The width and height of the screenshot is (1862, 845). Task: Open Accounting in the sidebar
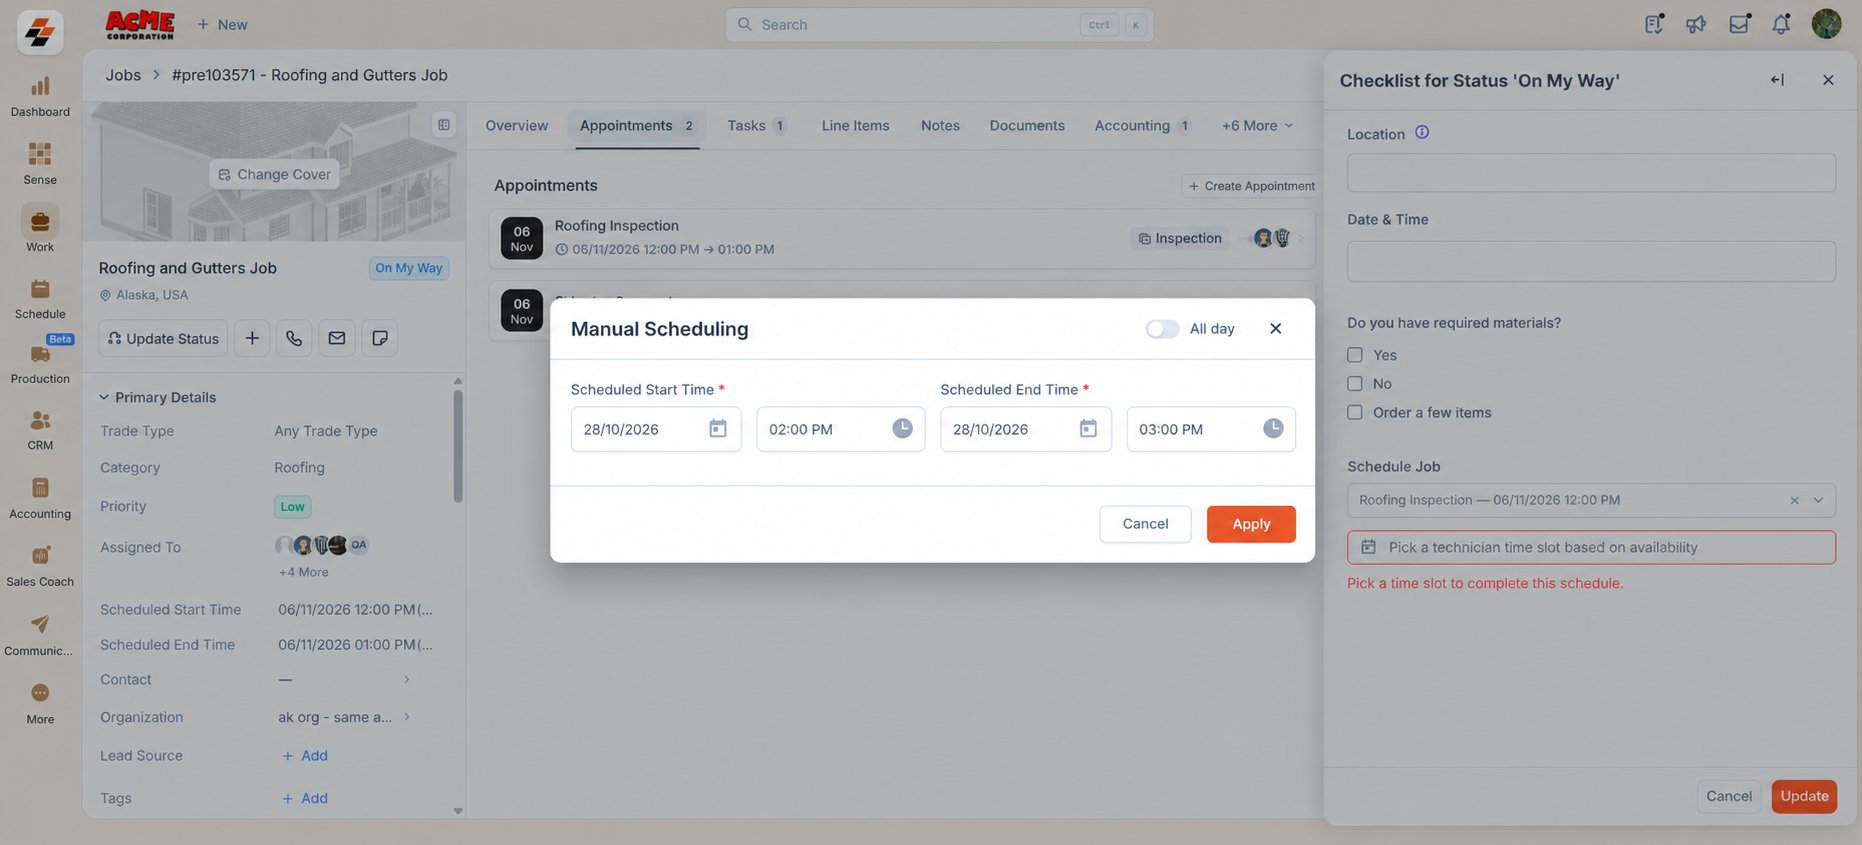(x=40, y=498)
